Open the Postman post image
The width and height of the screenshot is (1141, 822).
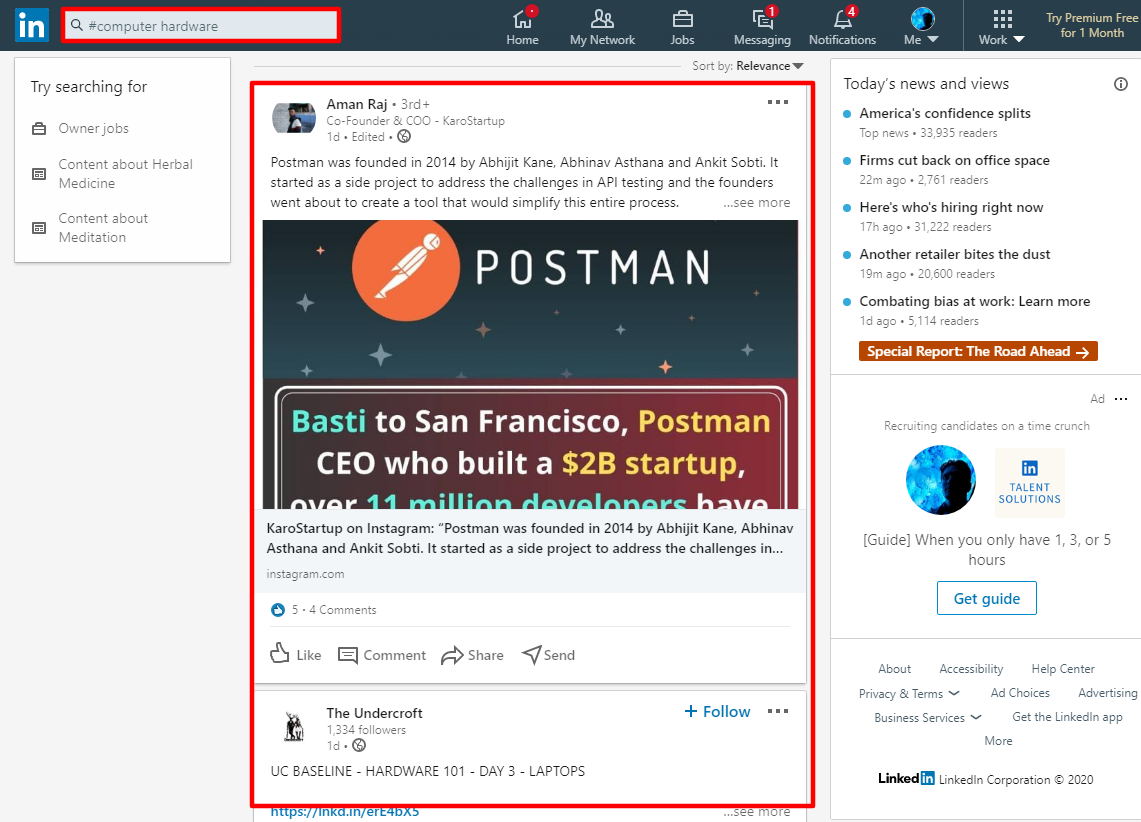click(530, 364)
